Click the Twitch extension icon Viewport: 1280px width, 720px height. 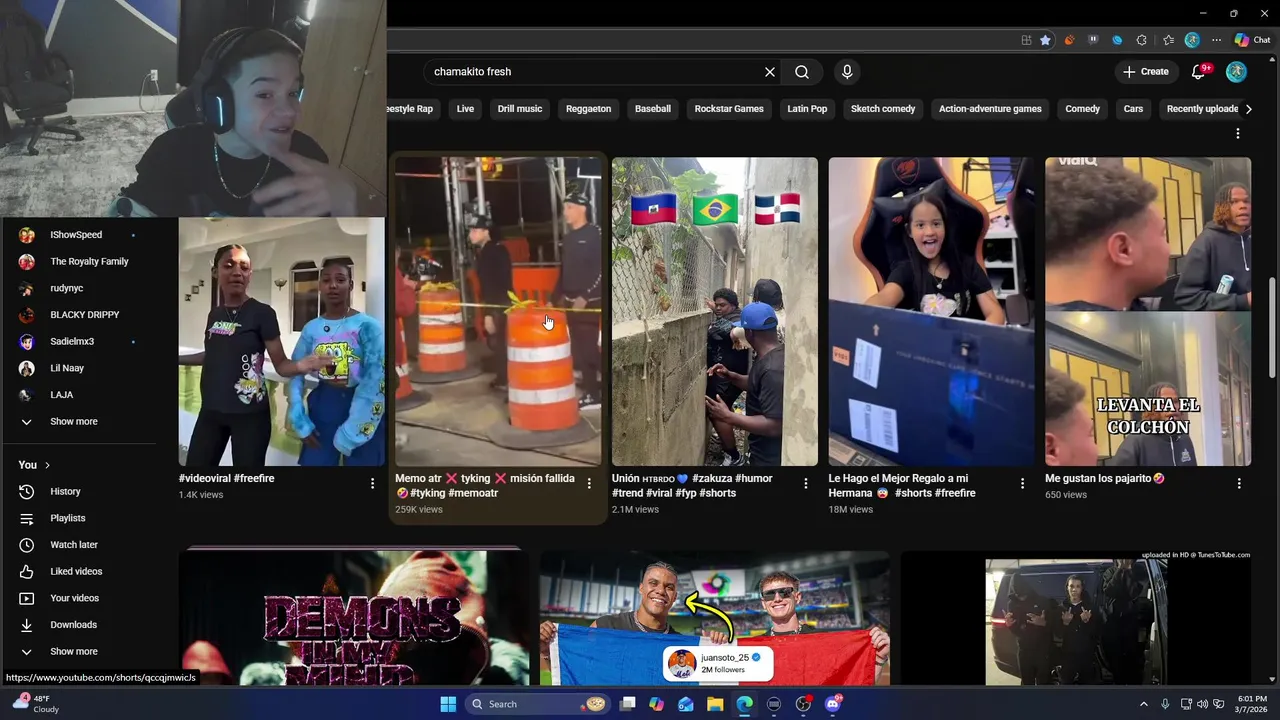tap(1093, 40)
